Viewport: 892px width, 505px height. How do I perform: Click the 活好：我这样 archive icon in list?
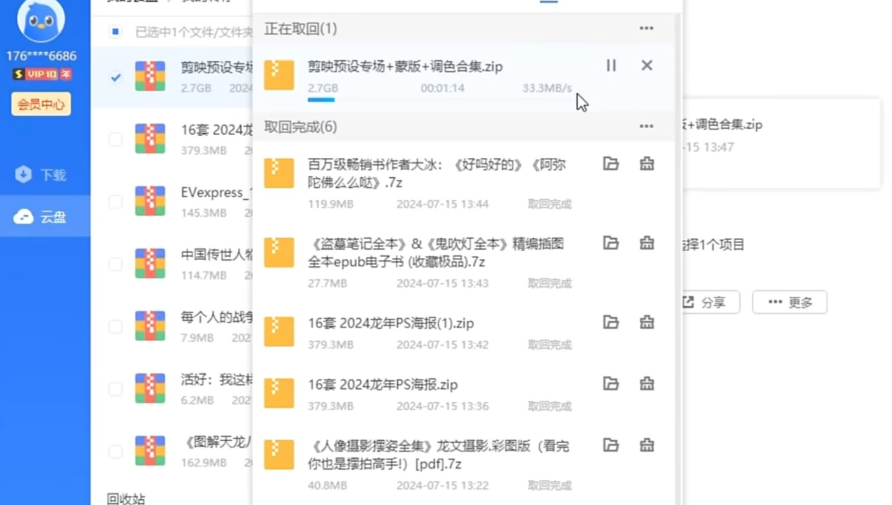click(x=150, y=389)
